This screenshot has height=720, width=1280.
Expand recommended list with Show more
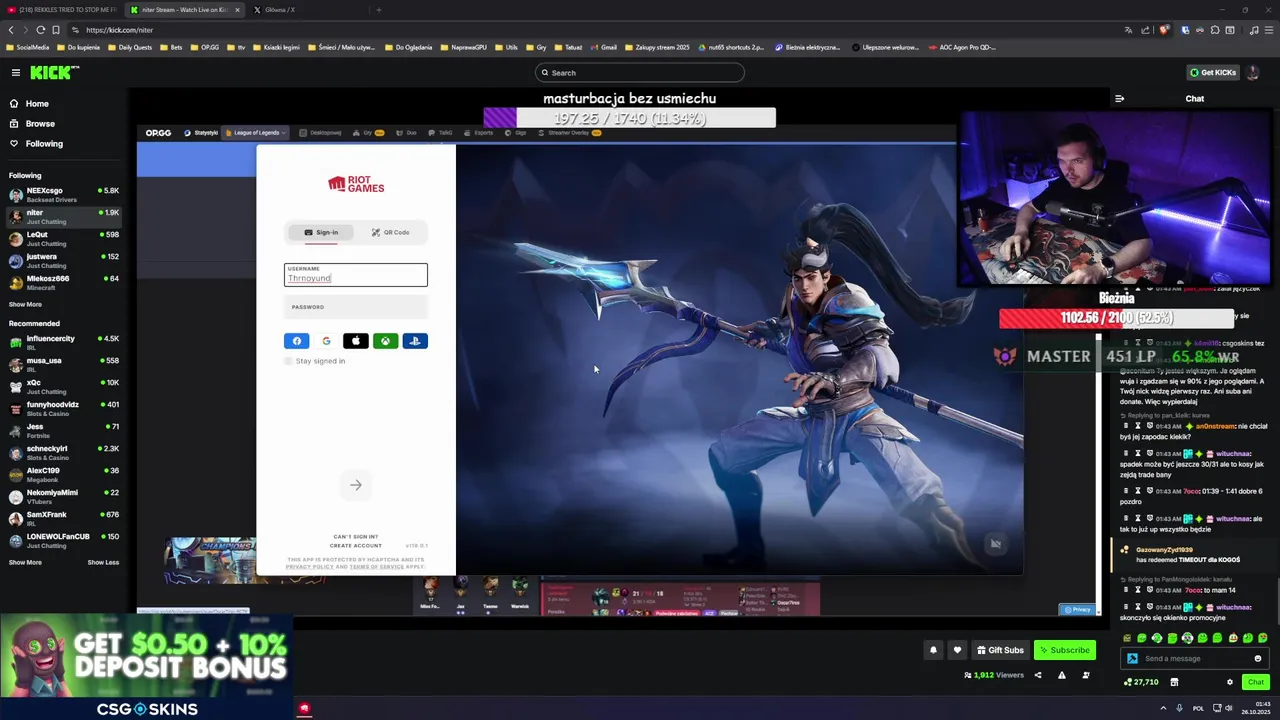(x=25, y=562)
